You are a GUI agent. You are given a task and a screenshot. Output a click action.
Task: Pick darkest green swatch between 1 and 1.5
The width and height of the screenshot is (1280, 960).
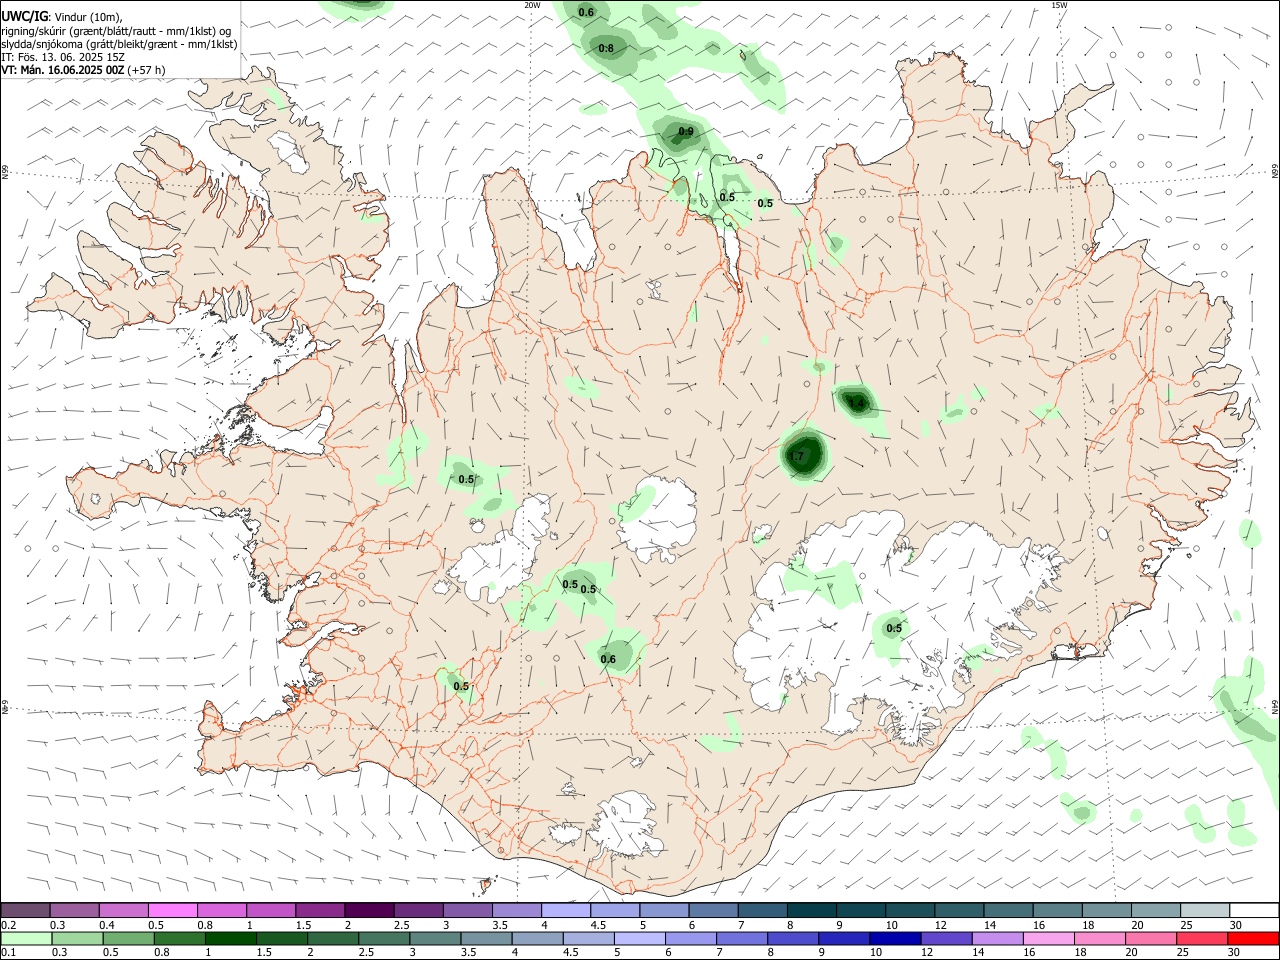[x=232, y=938]
